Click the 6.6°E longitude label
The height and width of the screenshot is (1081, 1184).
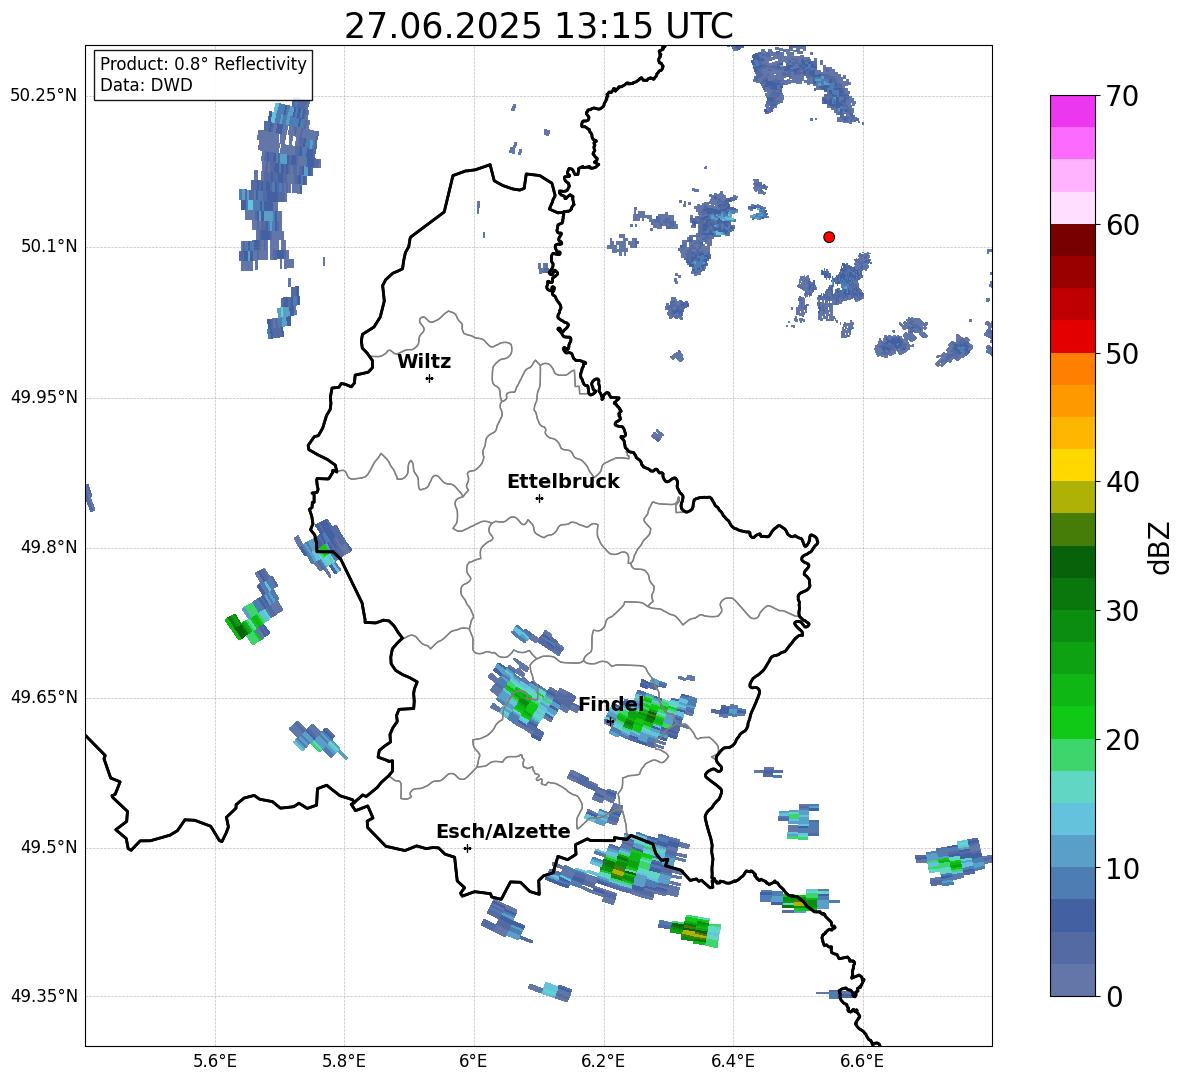click(862, 1061)
